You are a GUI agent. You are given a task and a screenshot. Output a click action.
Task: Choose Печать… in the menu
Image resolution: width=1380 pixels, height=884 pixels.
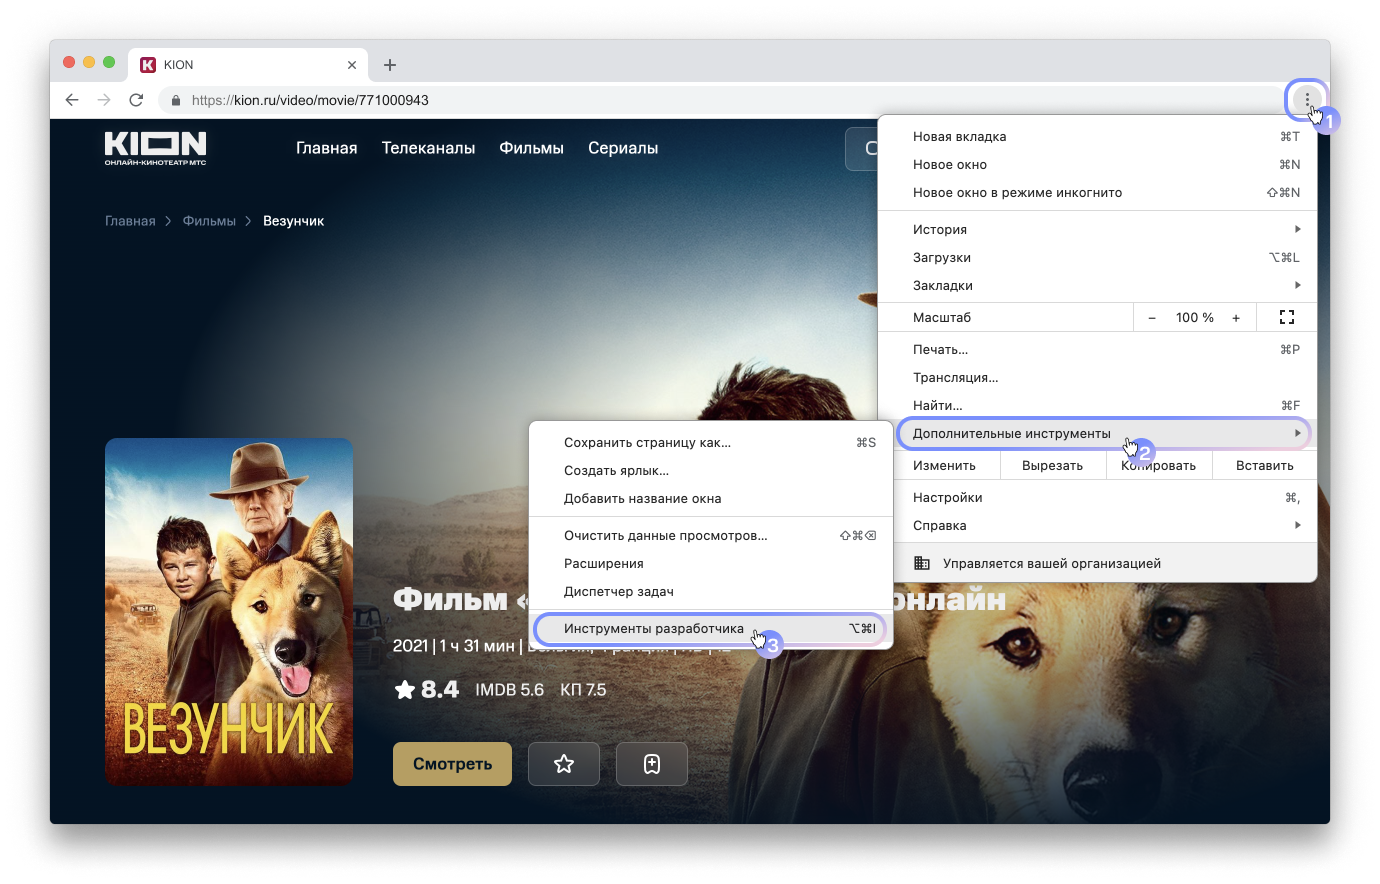pos(1097,349)
